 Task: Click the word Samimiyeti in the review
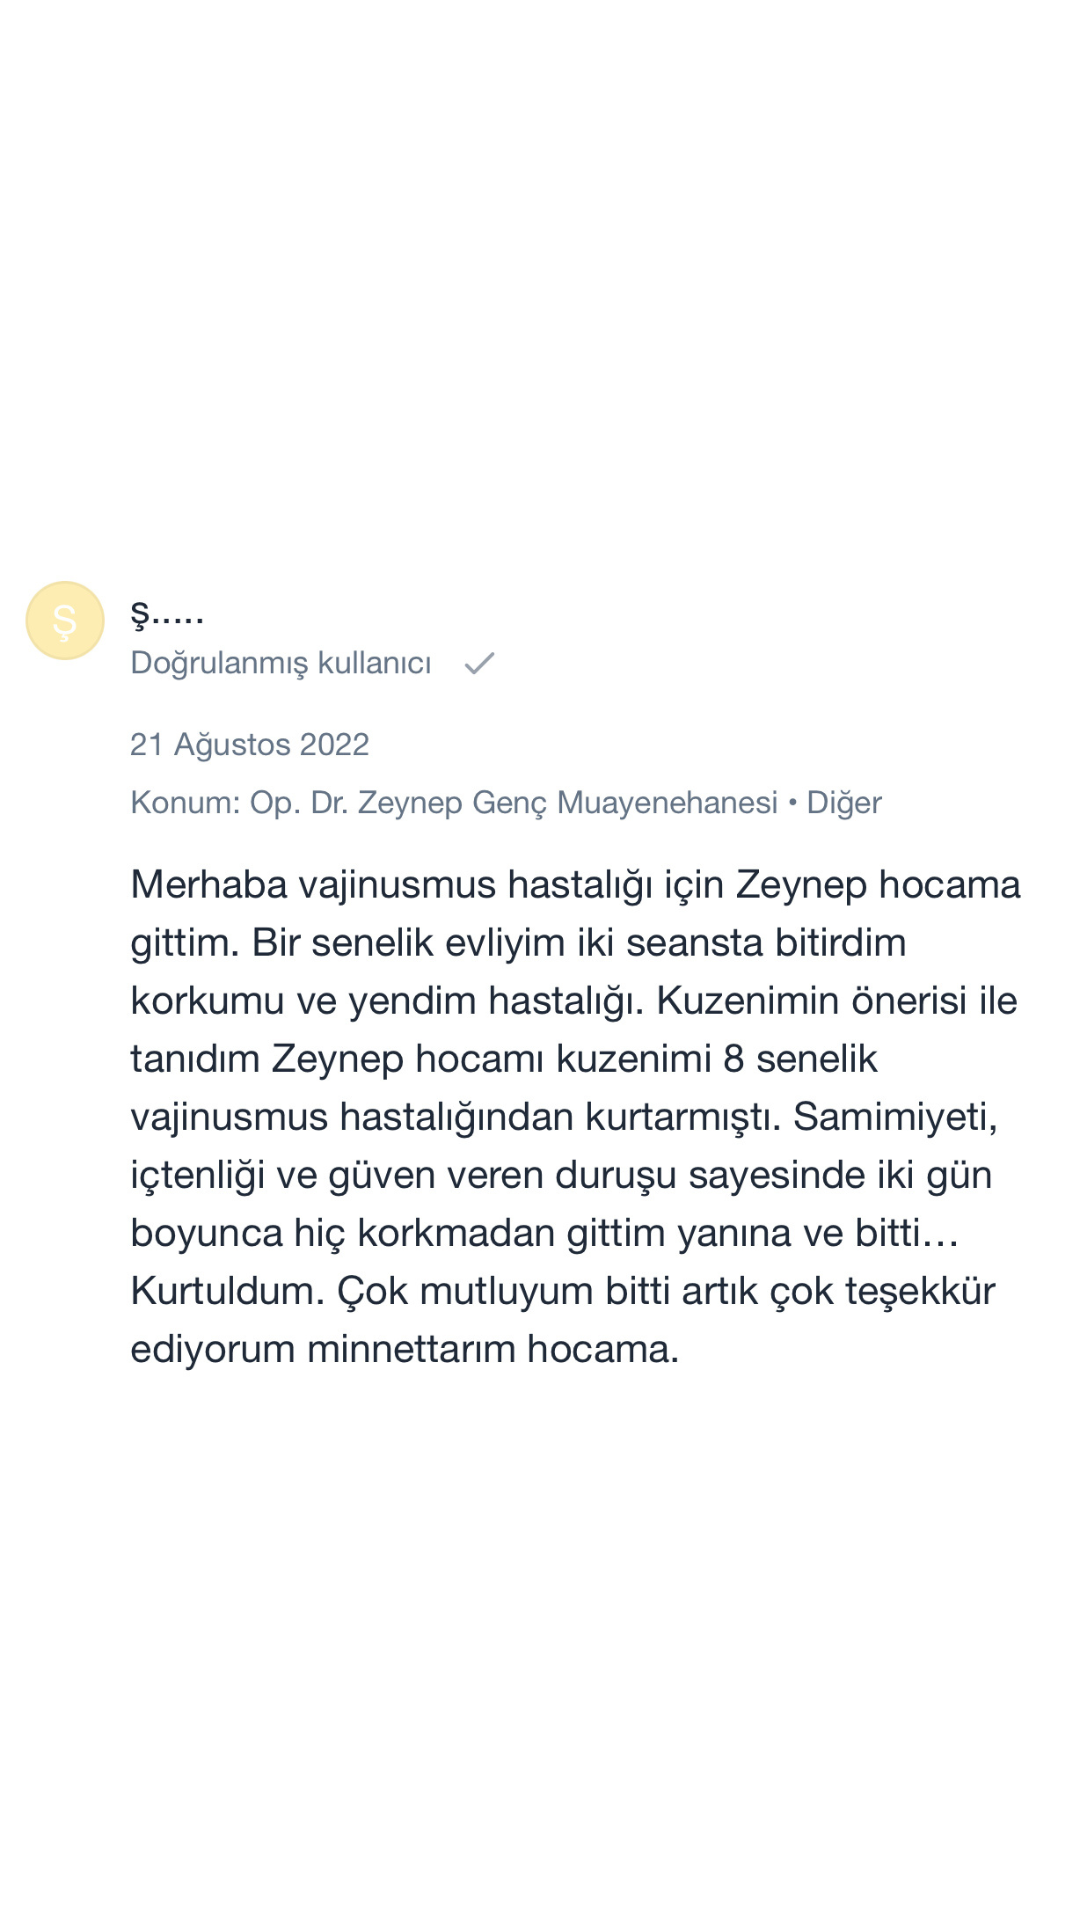pos(895,1117)
